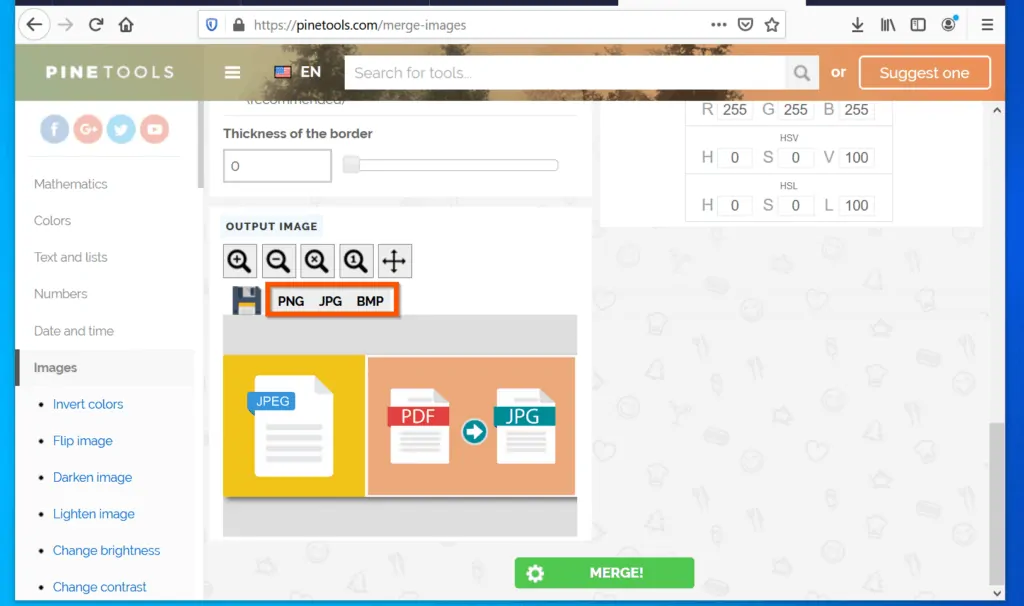Focus the Search for tools field
This screenshot has width=1024, height=606.
click(565, 73)
